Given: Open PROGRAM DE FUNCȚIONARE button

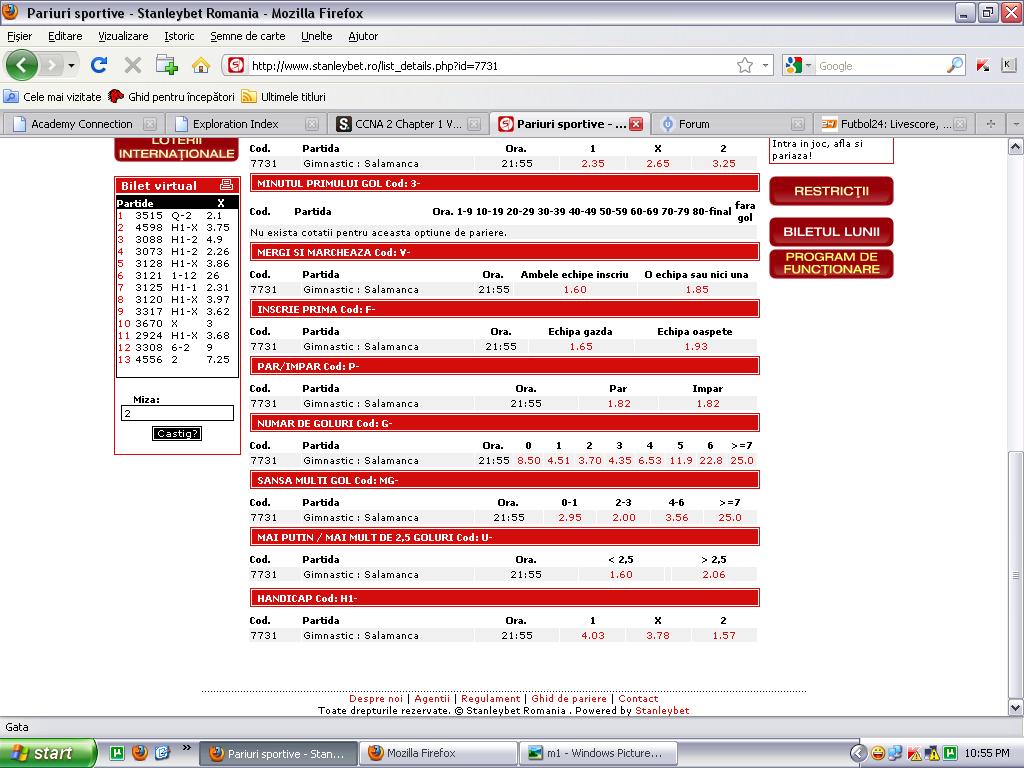Looking at the screenshot, I should click(831, 263).
